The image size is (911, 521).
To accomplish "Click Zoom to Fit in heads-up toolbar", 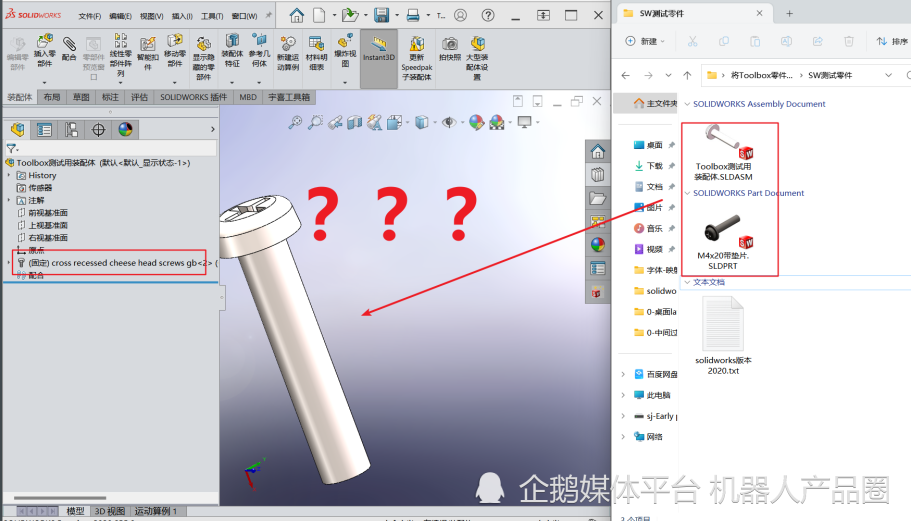I will click(x=295, y=122).
